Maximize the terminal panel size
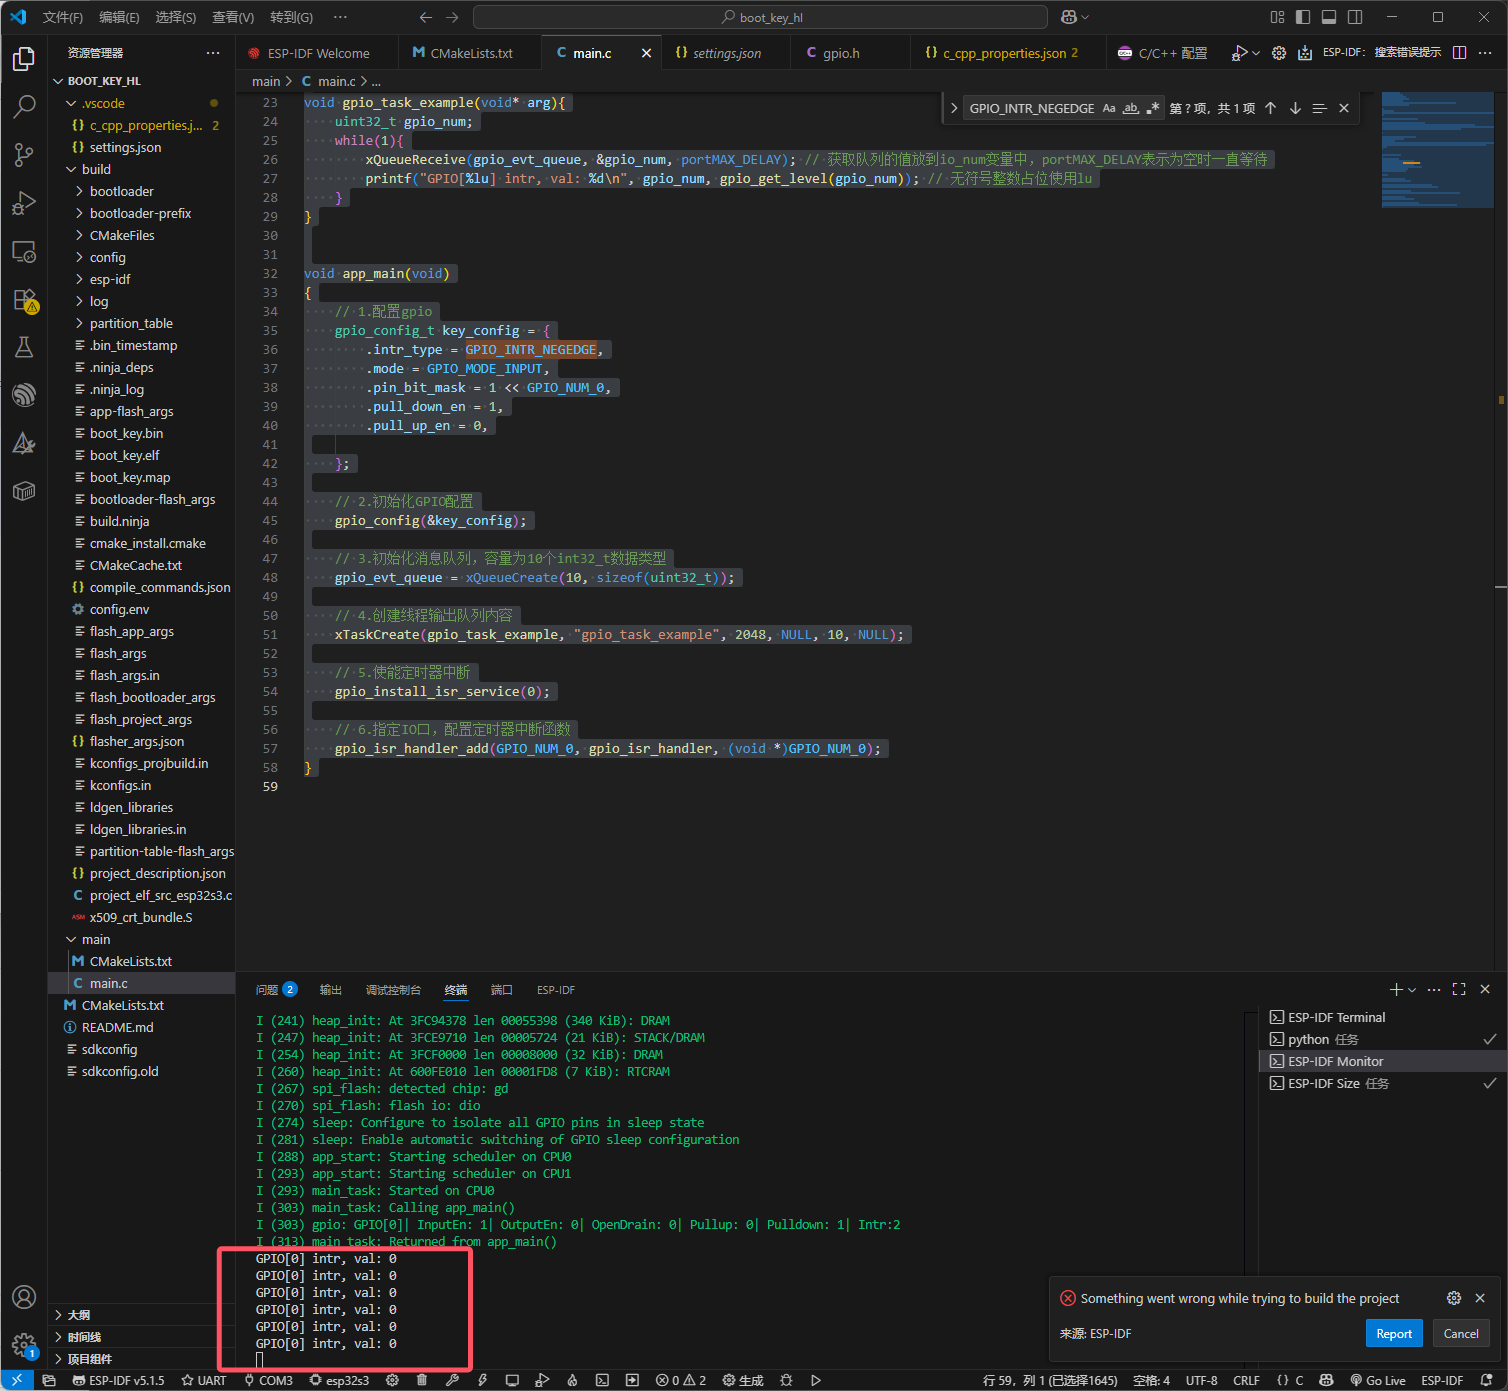The width and height of the screenshot is (1508, 1391). pos(1459,989)
